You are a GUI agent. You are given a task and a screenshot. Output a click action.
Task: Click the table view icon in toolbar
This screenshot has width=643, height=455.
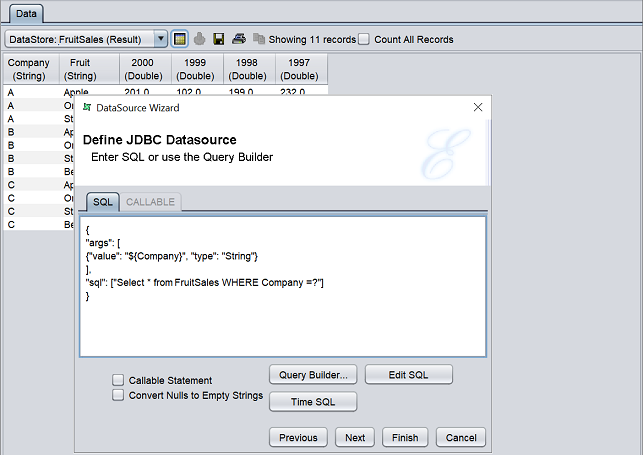[180, 39]
